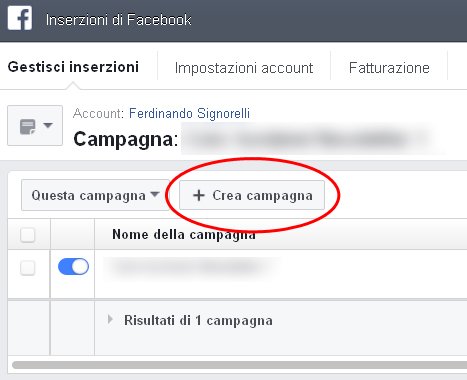Viewport: 467px width, 380px height.
Task: Open the Fatturazione tab
Action: 389,68
